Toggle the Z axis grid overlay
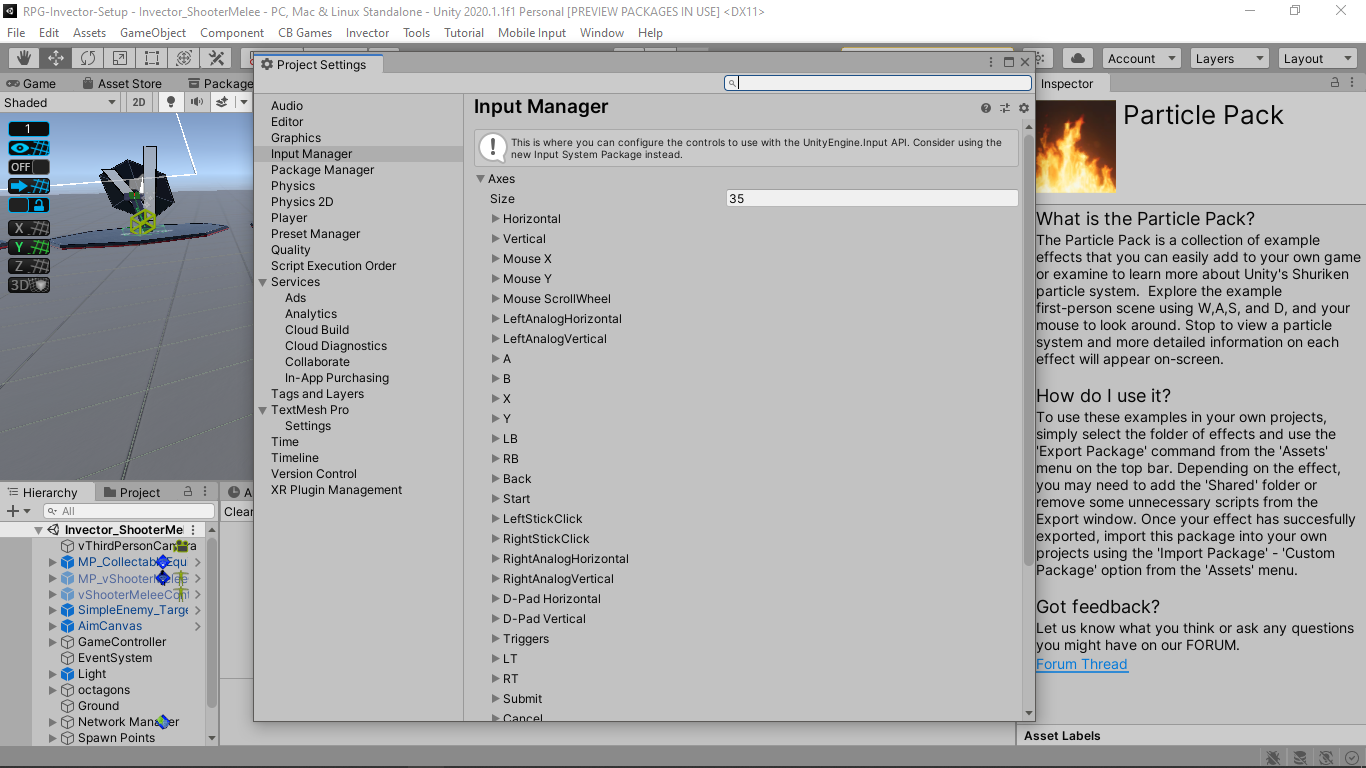This screenshot has height=768, width=1366. tap(29, 266)
